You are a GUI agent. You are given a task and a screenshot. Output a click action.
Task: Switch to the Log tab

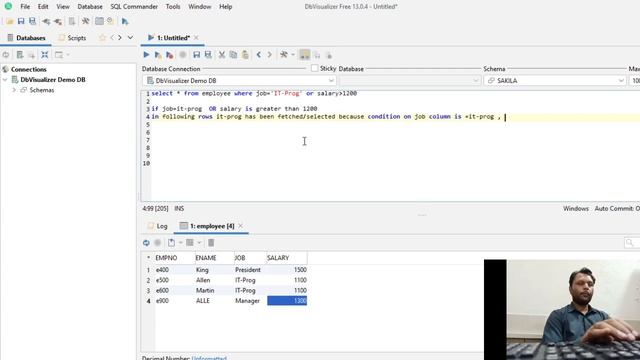158,226
